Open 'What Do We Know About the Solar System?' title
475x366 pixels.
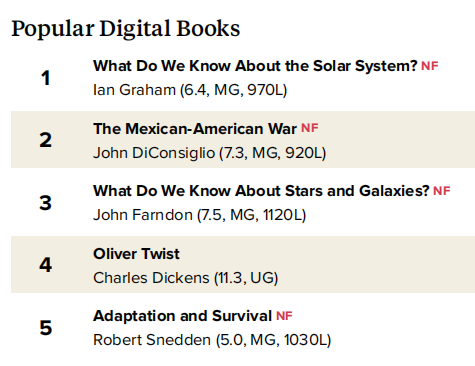pyautogui.click(x=255, y=66)
